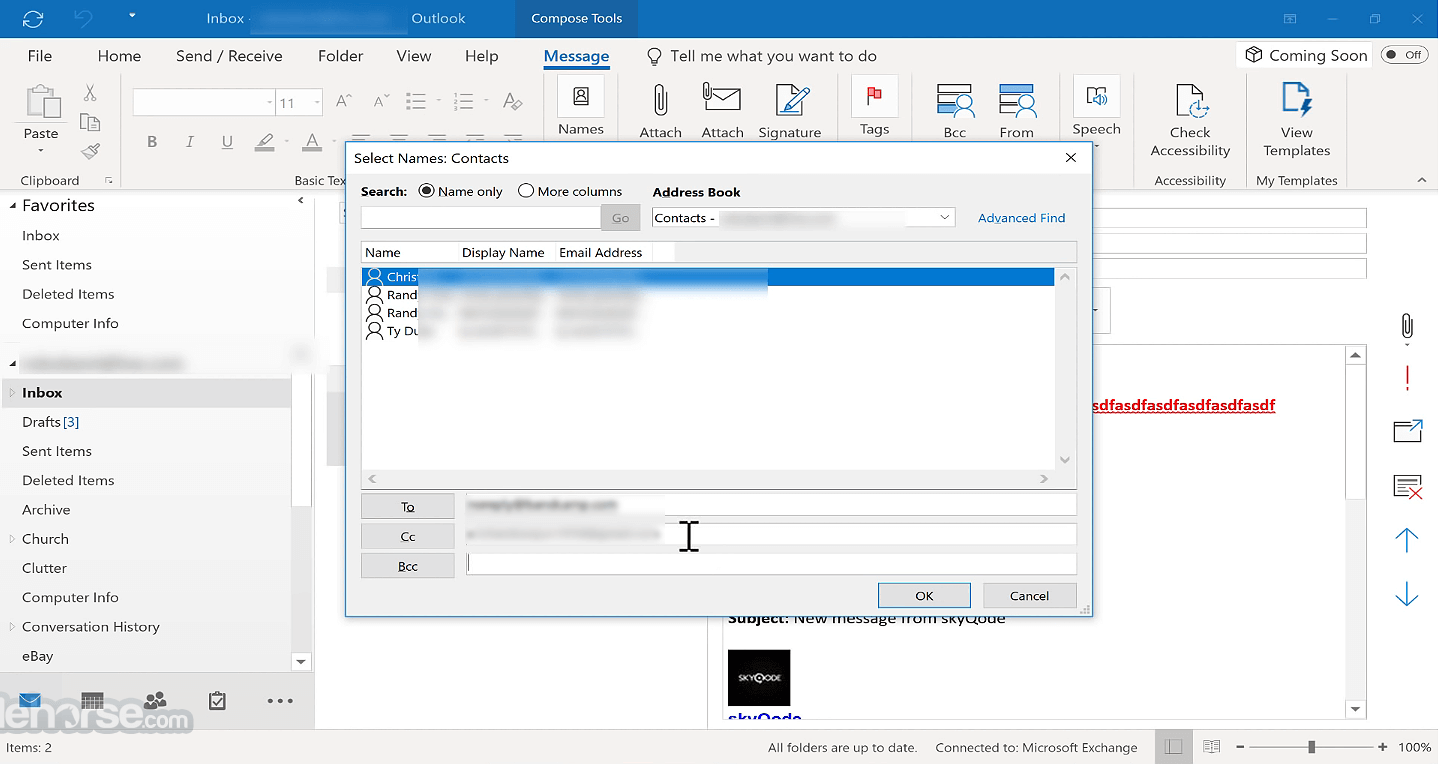The image size is (1439, 764).
Task: Click the Shrink Font icon
Action: 380,101
